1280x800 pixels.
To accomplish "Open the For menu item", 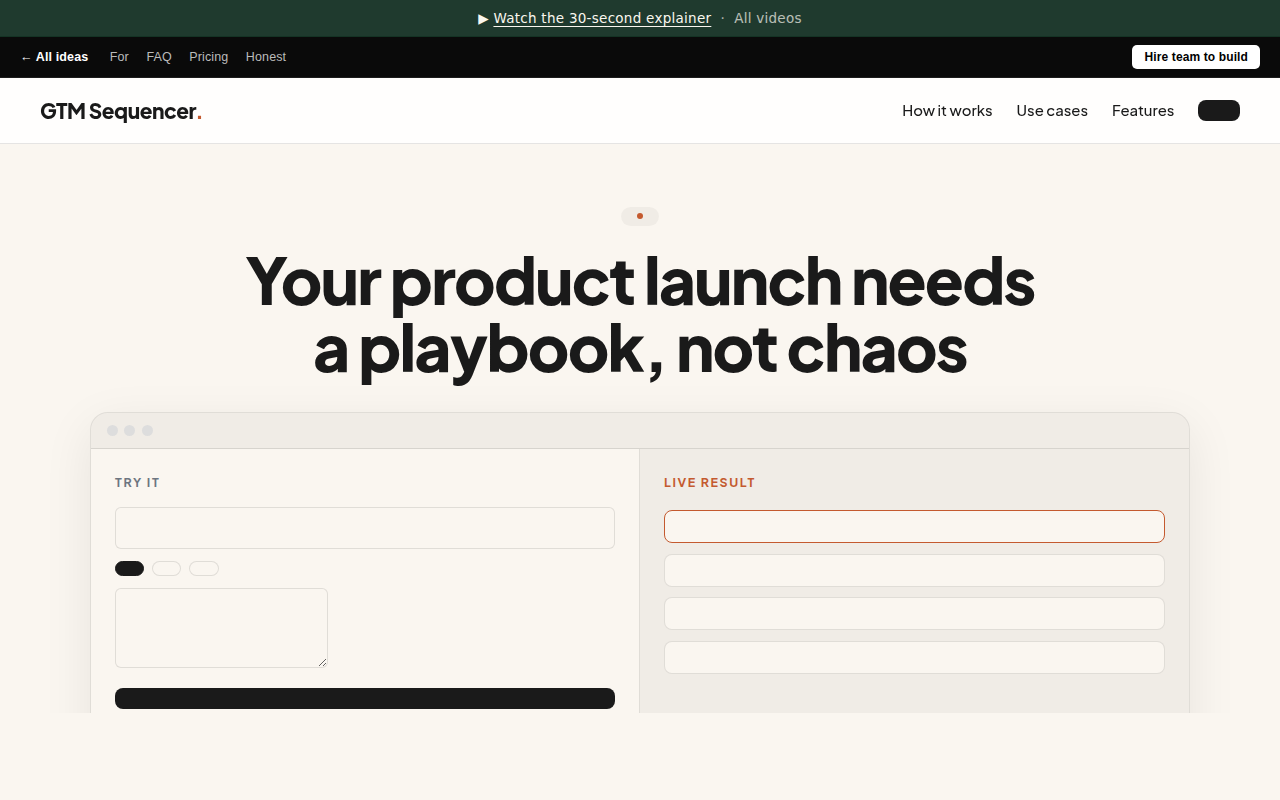I will coord(119,57).
